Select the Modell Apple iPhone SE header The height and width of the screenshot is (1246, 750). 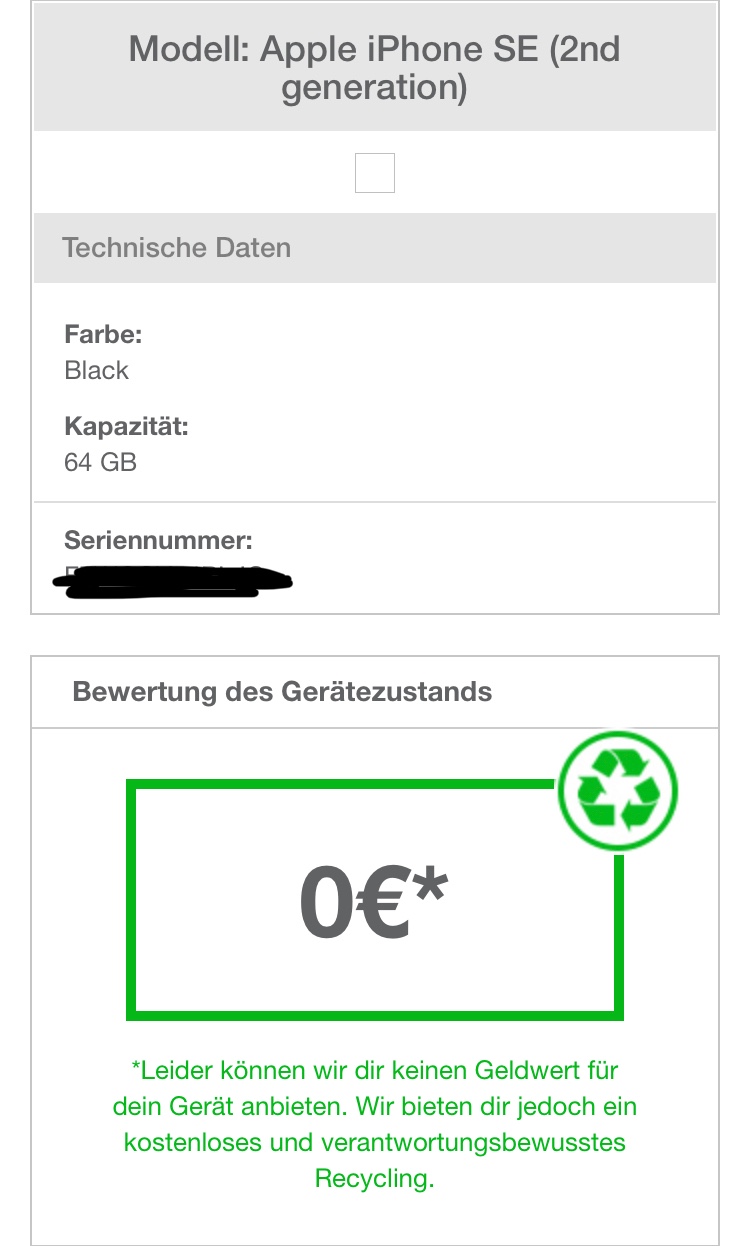(374, 68)
